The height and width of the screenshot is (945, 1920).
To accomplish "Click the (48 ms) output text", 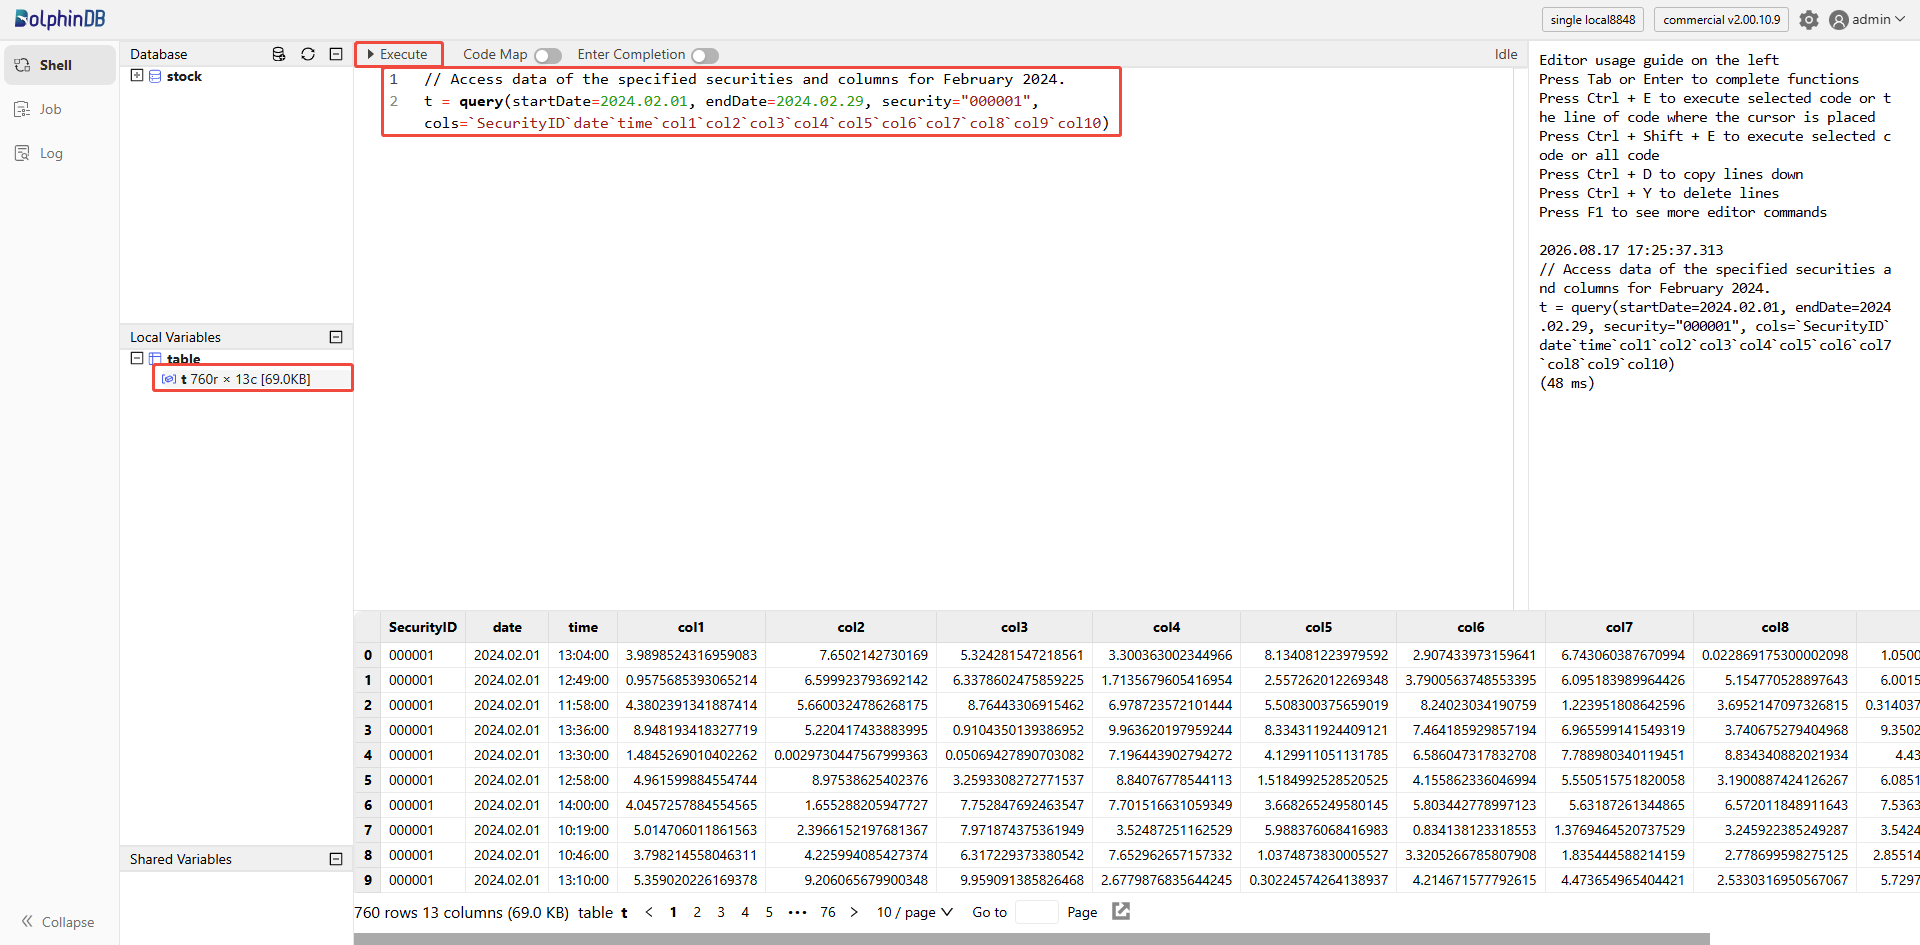I will [1567, 383].
